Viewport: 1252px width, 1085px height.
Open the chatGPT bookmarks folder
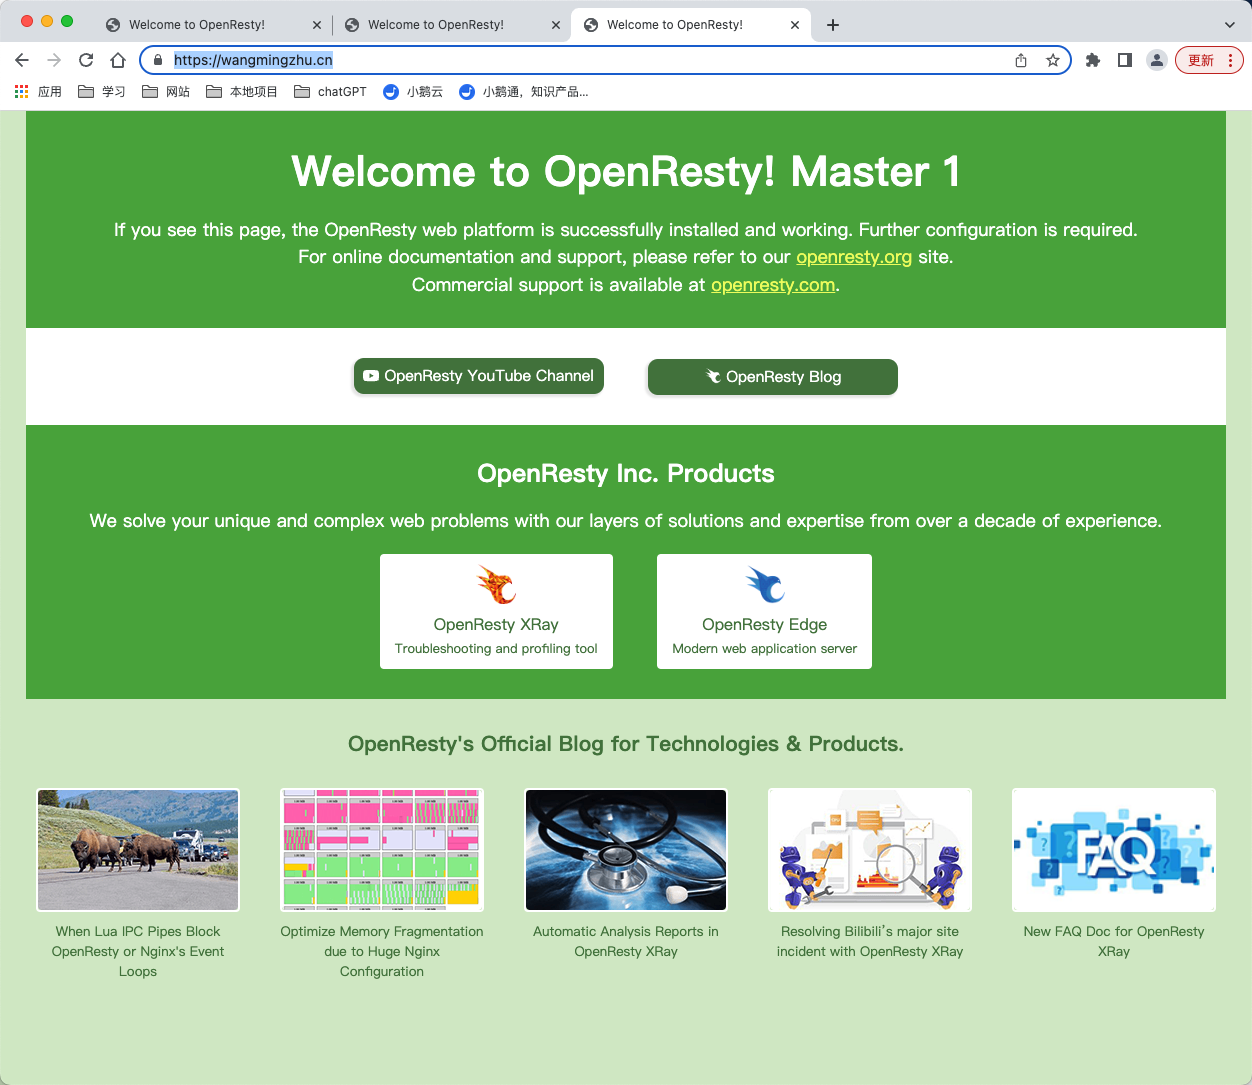click(x=330, y=92)
